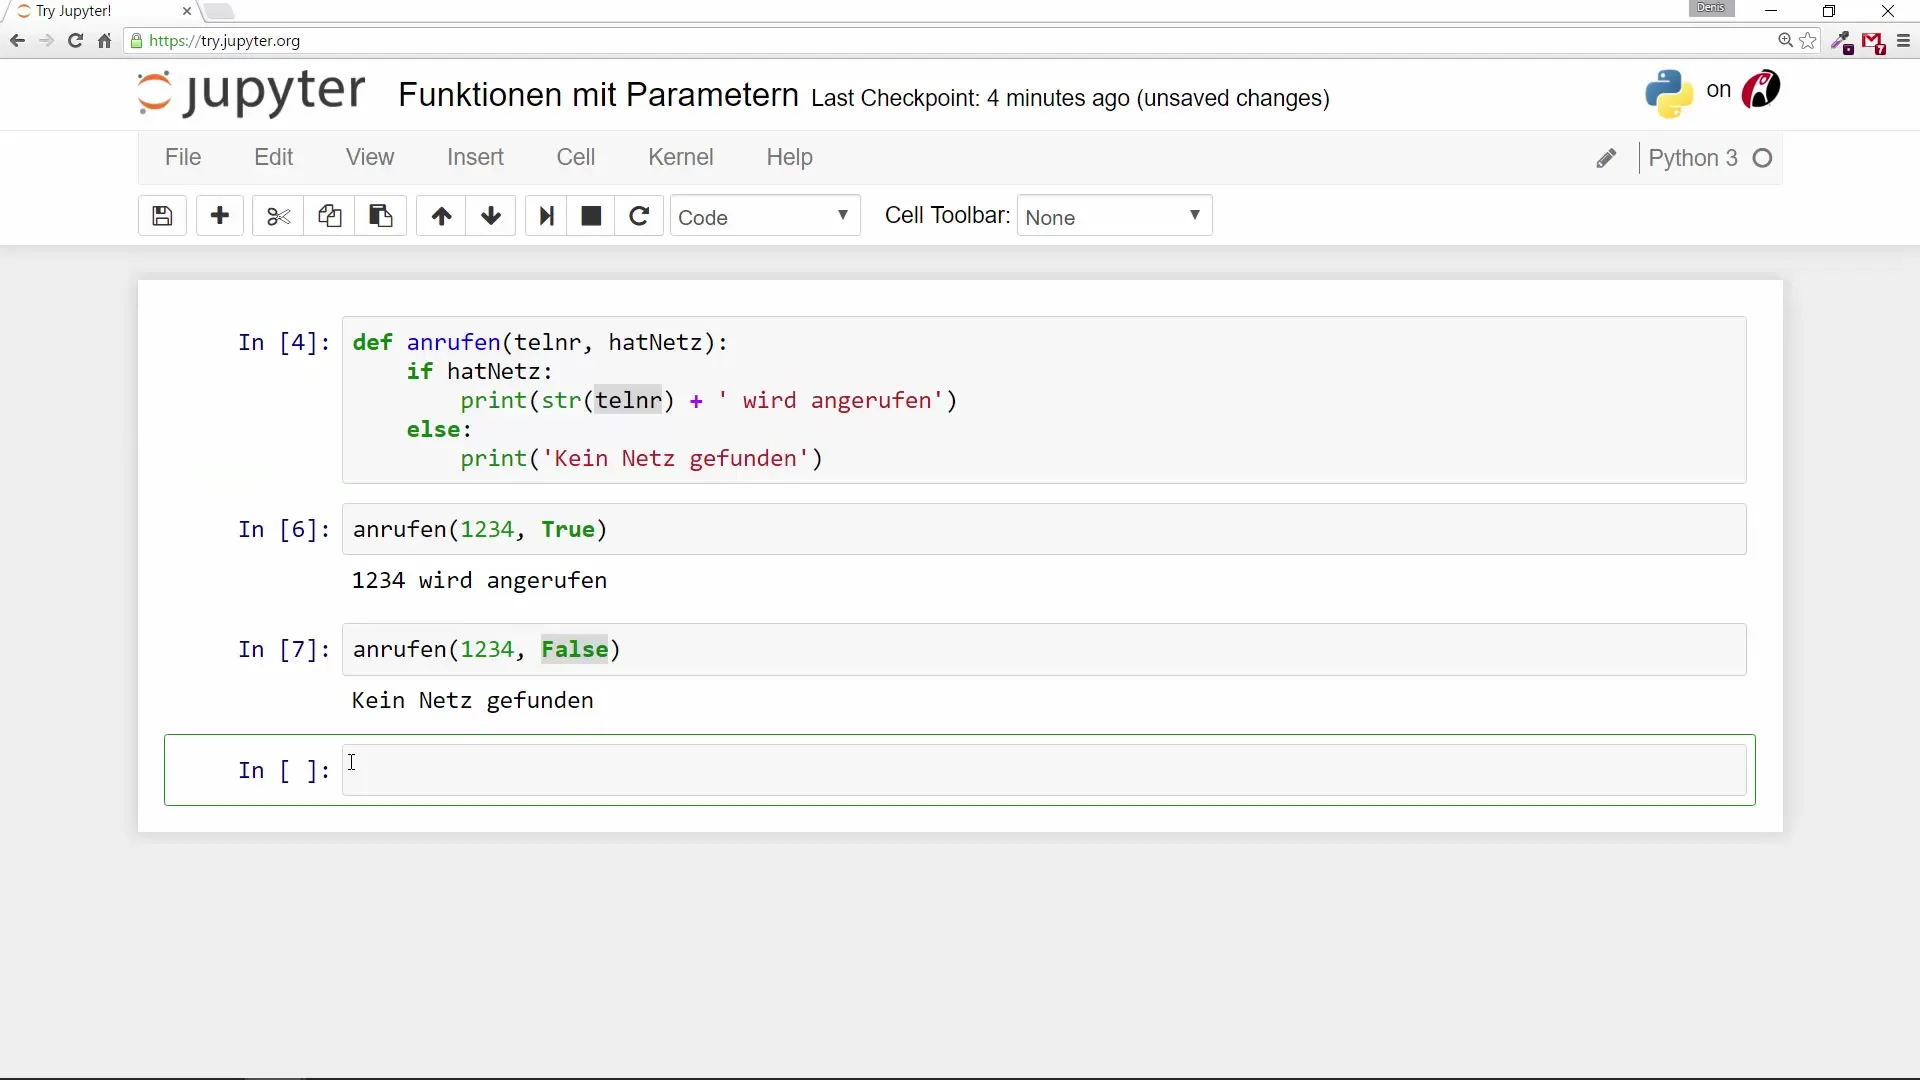Open zoom magnifier icon in address bar
Screen dimensions: 1920x1080
click(1785, 41)
